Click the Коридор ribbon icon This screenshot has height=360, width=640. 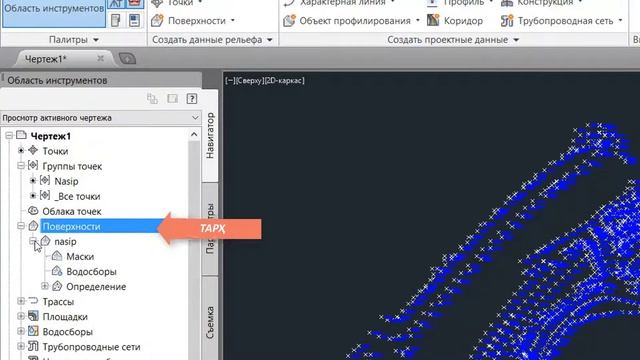pyautogui.click(x=433, y=20)
